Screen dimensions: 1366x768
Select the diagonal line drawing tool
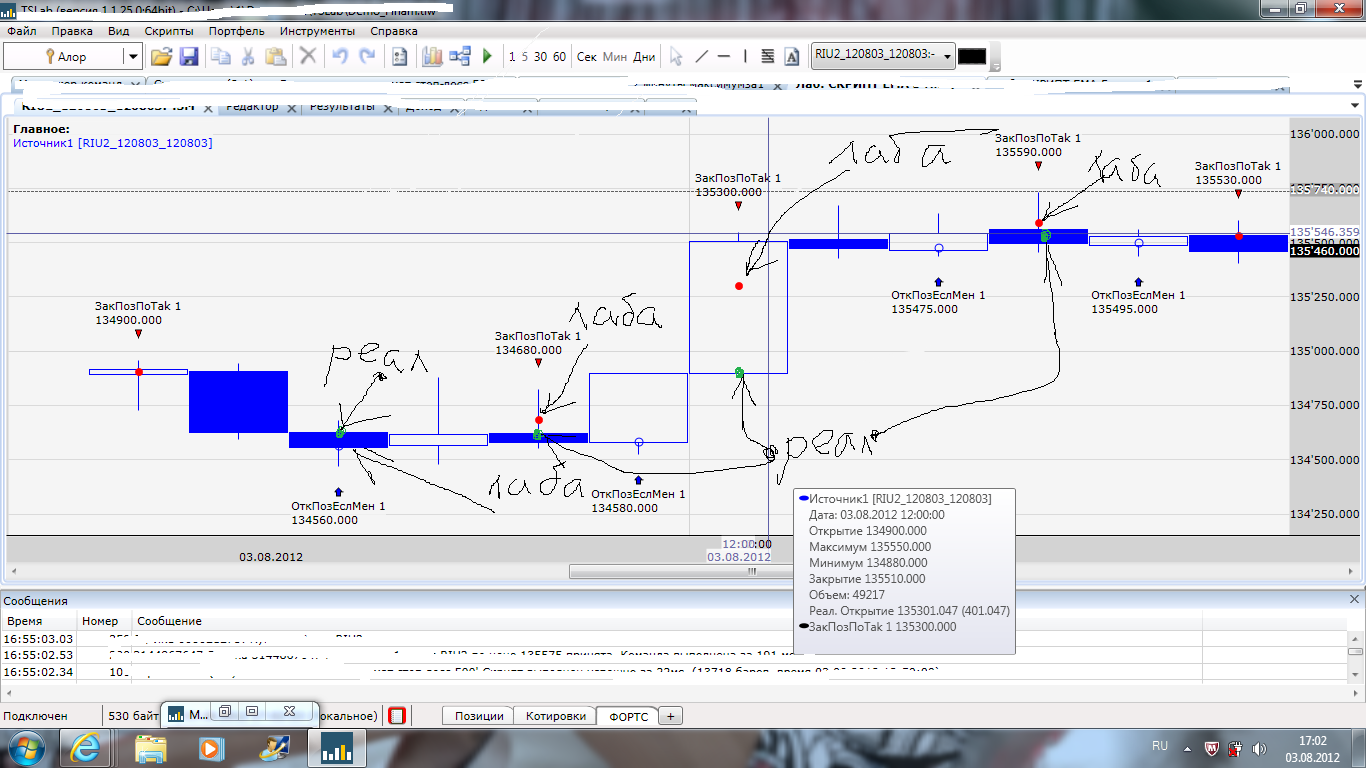(x=701, y=56)
